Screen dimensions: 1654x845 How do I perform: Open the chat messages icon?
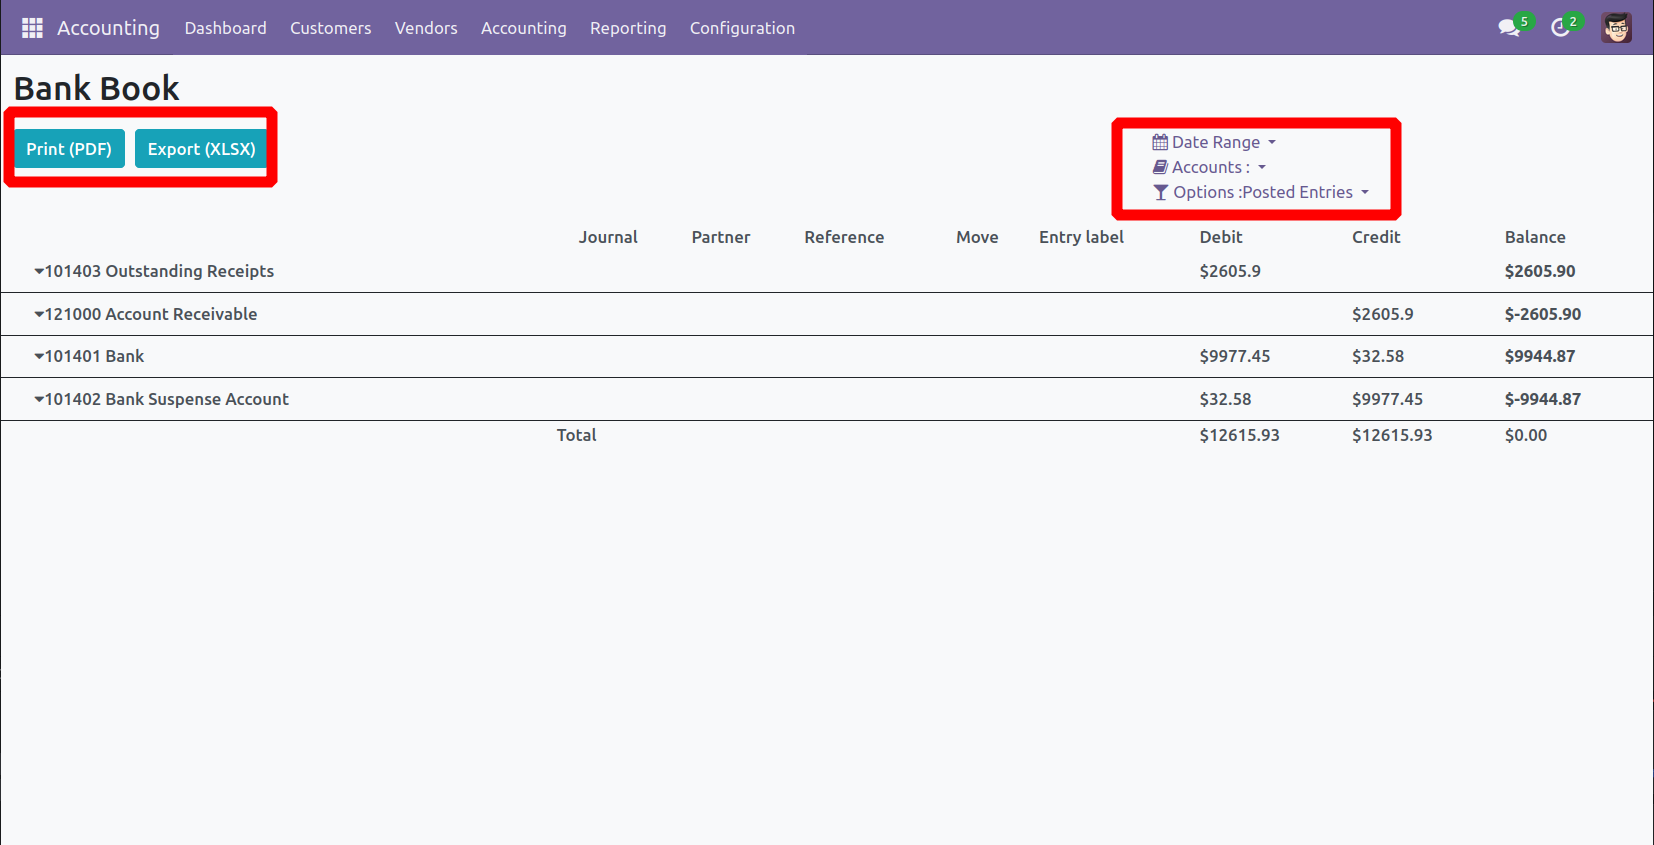(1509, 28)
